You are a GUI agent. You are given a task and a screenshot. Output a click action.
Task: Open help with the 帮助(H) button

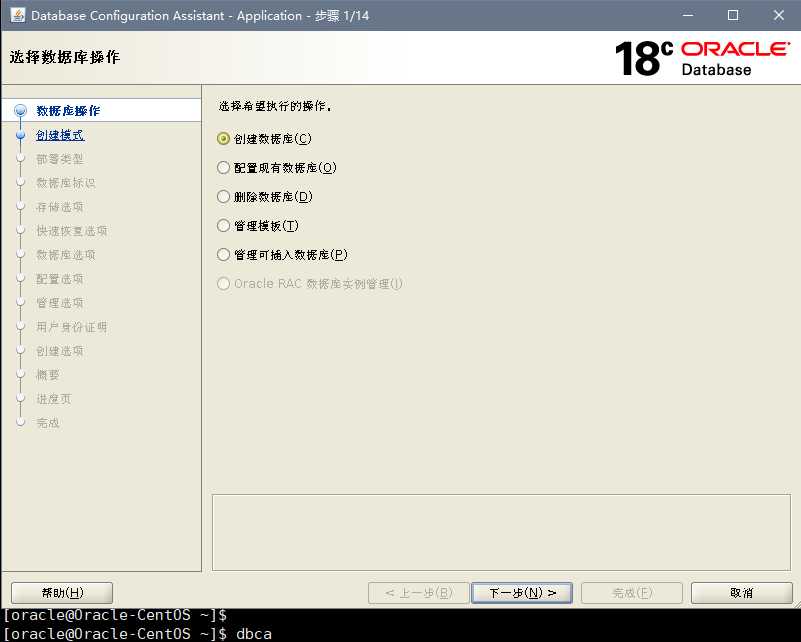pos(62,593)
